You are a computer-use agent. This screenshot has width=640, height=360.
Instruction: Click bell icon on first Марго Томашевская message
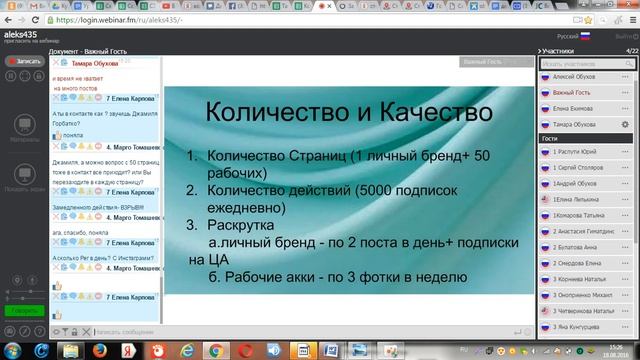click(81, 147)
